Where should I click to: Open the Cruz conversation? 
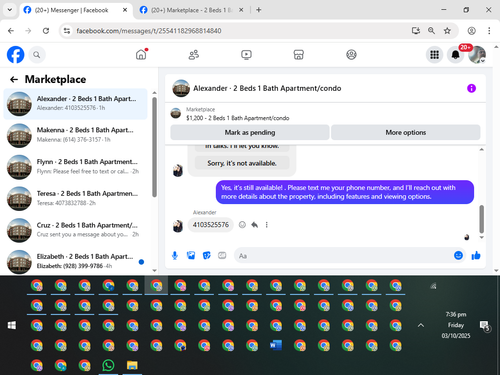pyautogui.click(x=75, y=230)
